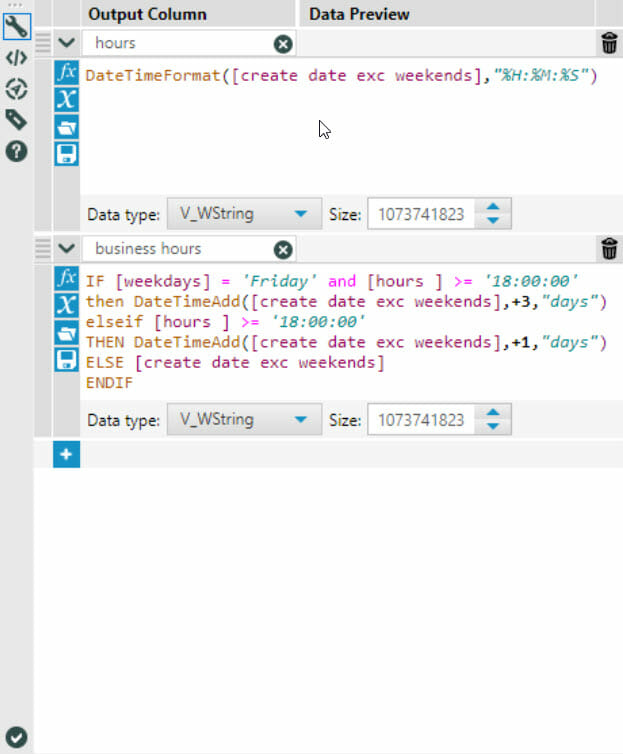
Task: Open columns and constants for business hours expression
Action: click(66, 305)
